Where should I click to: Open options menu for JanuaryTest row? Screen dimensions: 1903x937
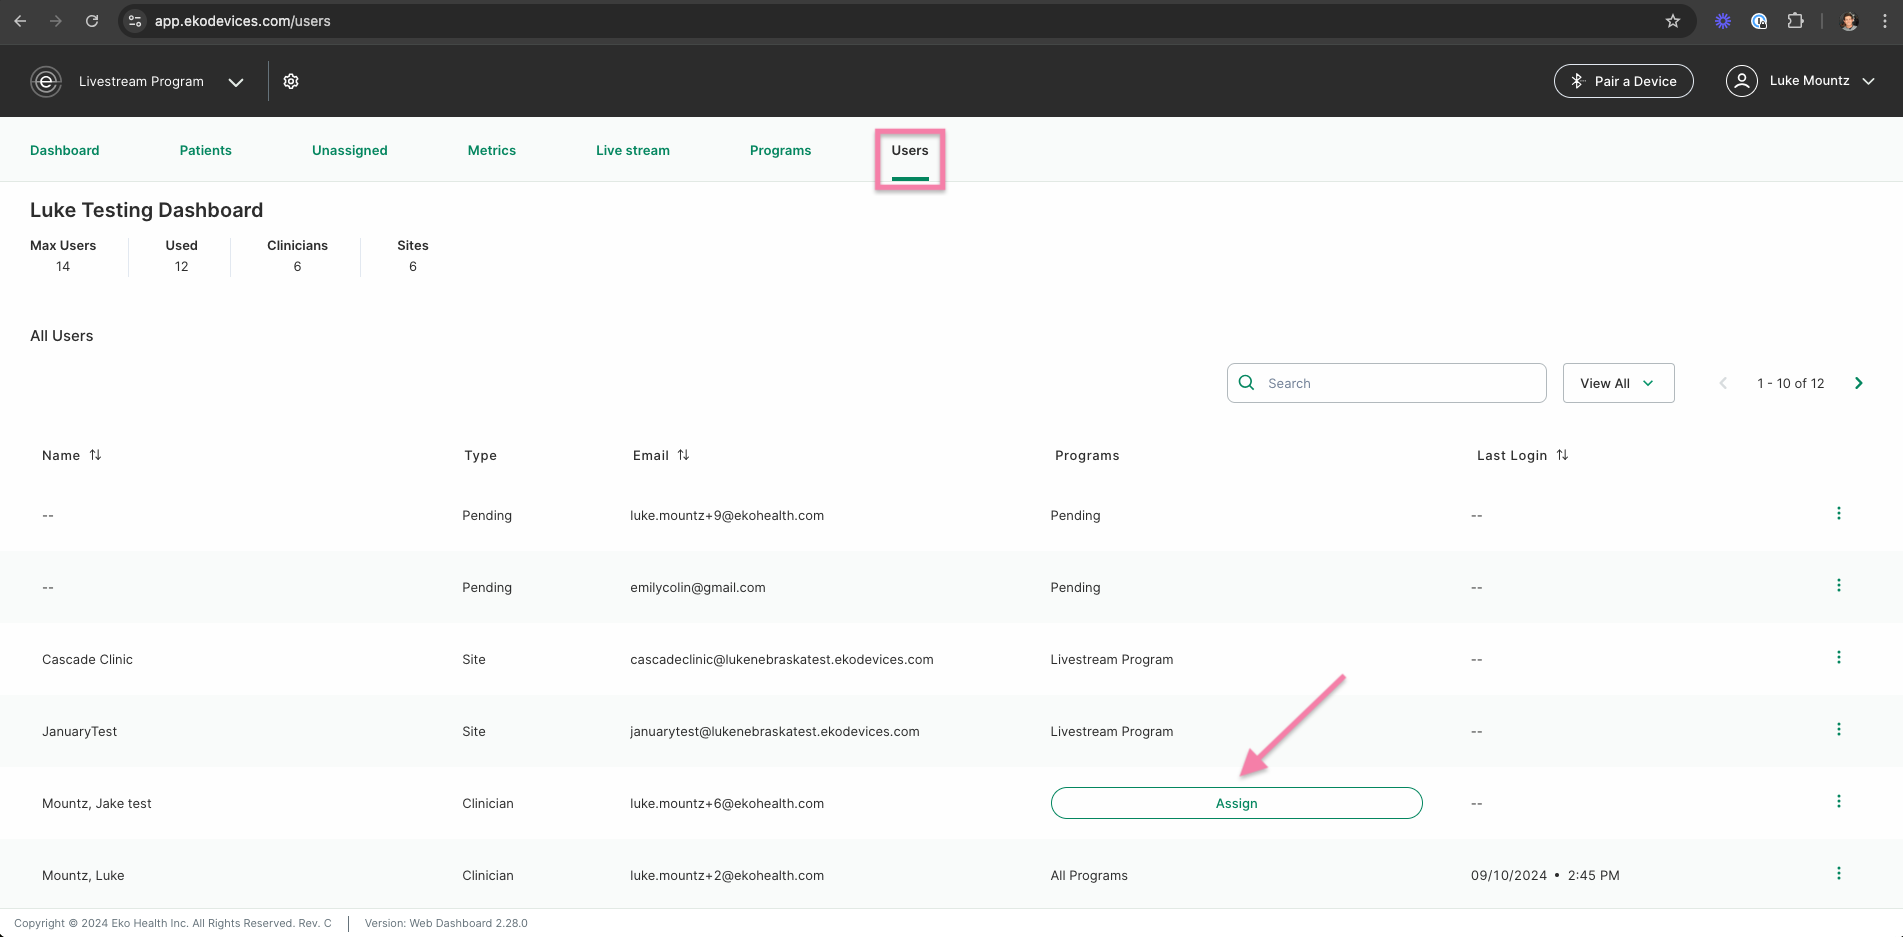[x=1838, y=729]
